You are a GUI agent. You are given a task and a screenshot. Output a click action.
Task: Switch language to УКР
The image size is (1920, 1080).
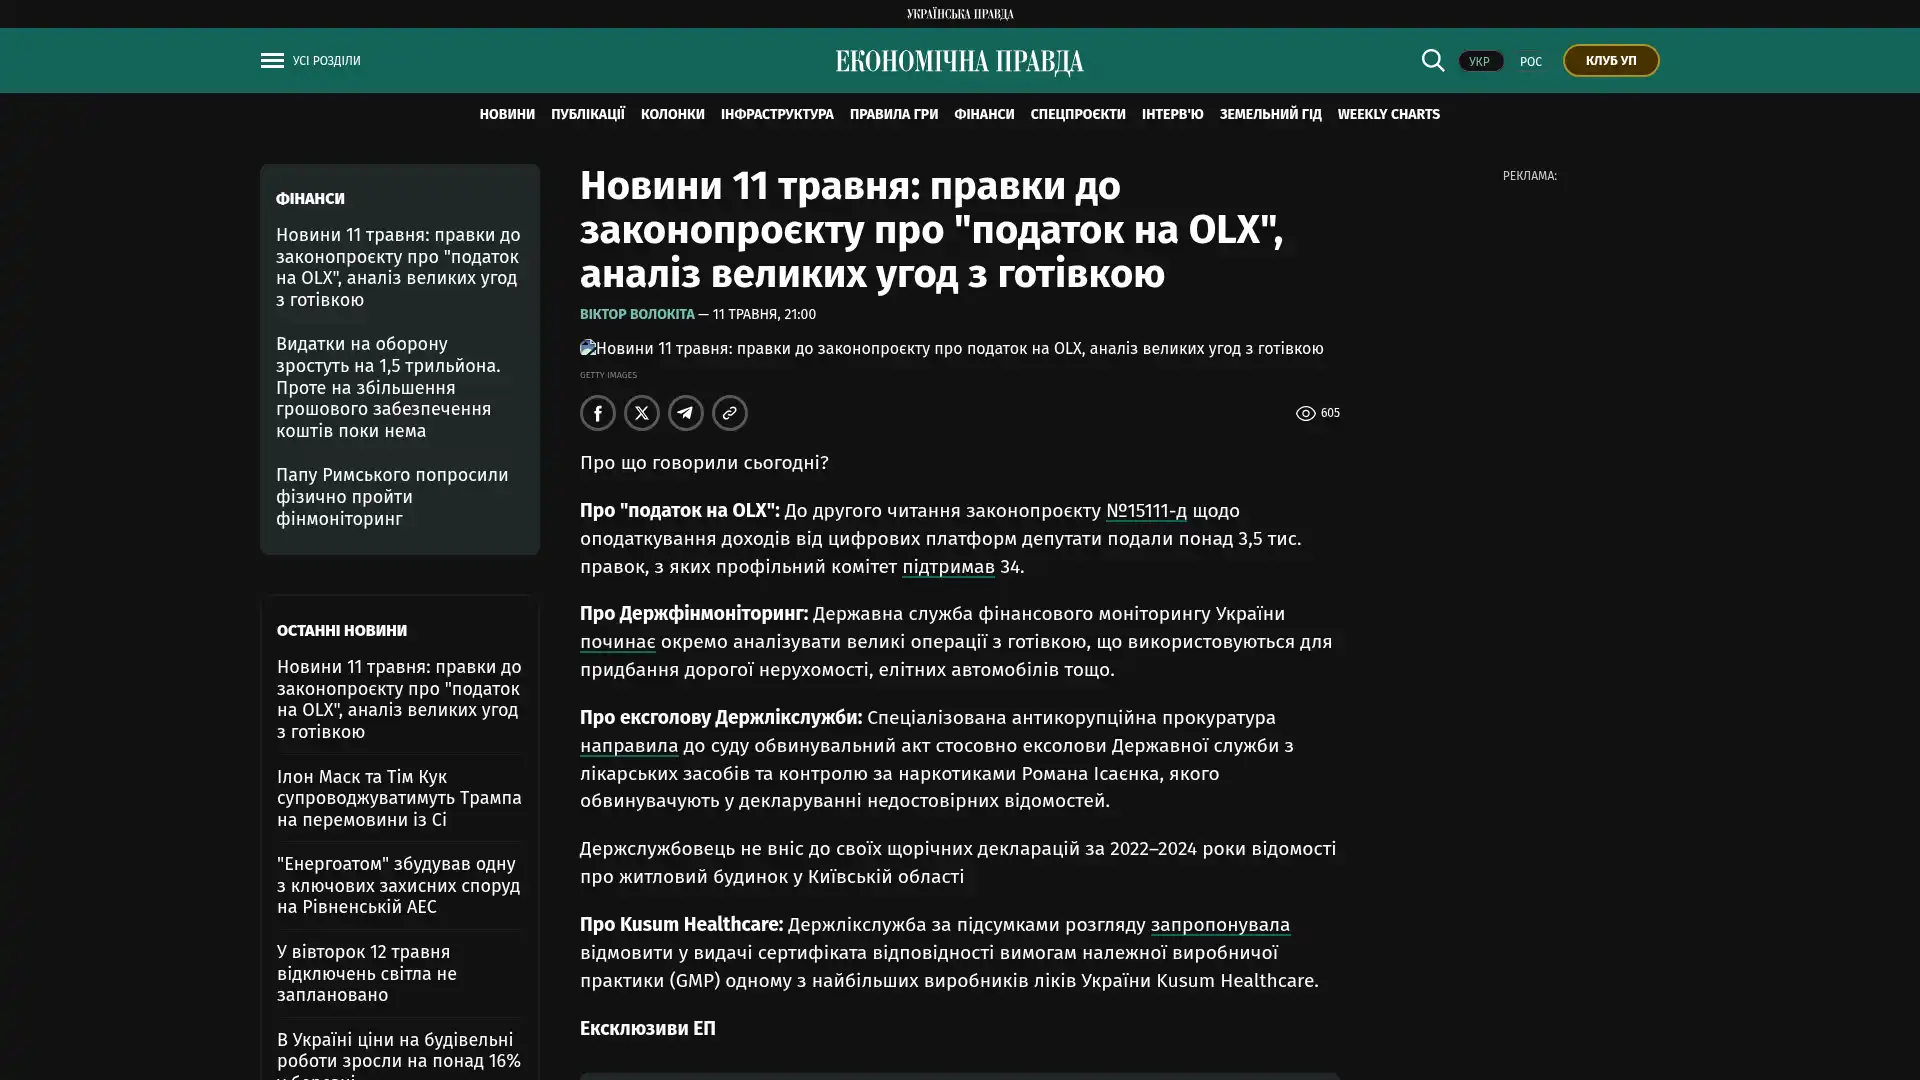point(1479,61)
